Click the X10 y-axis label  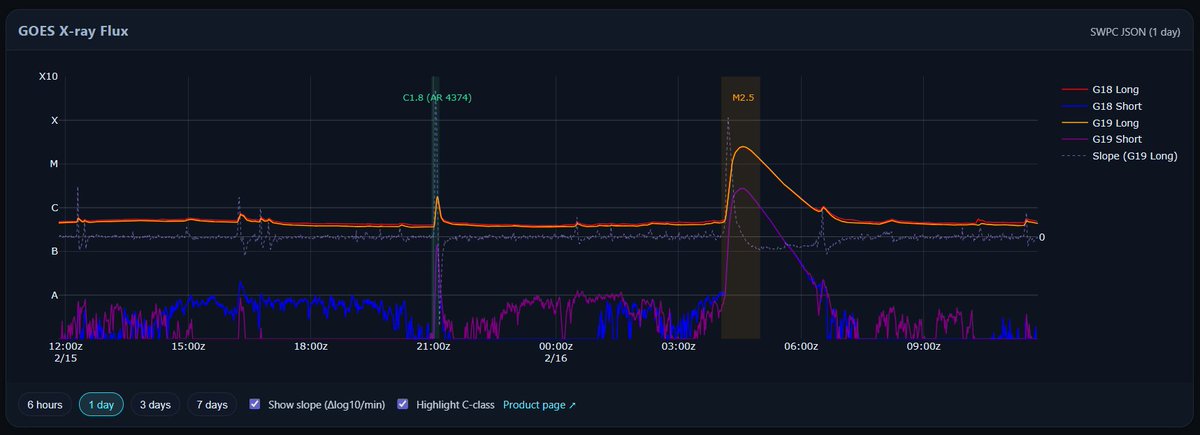click(48, 77)
